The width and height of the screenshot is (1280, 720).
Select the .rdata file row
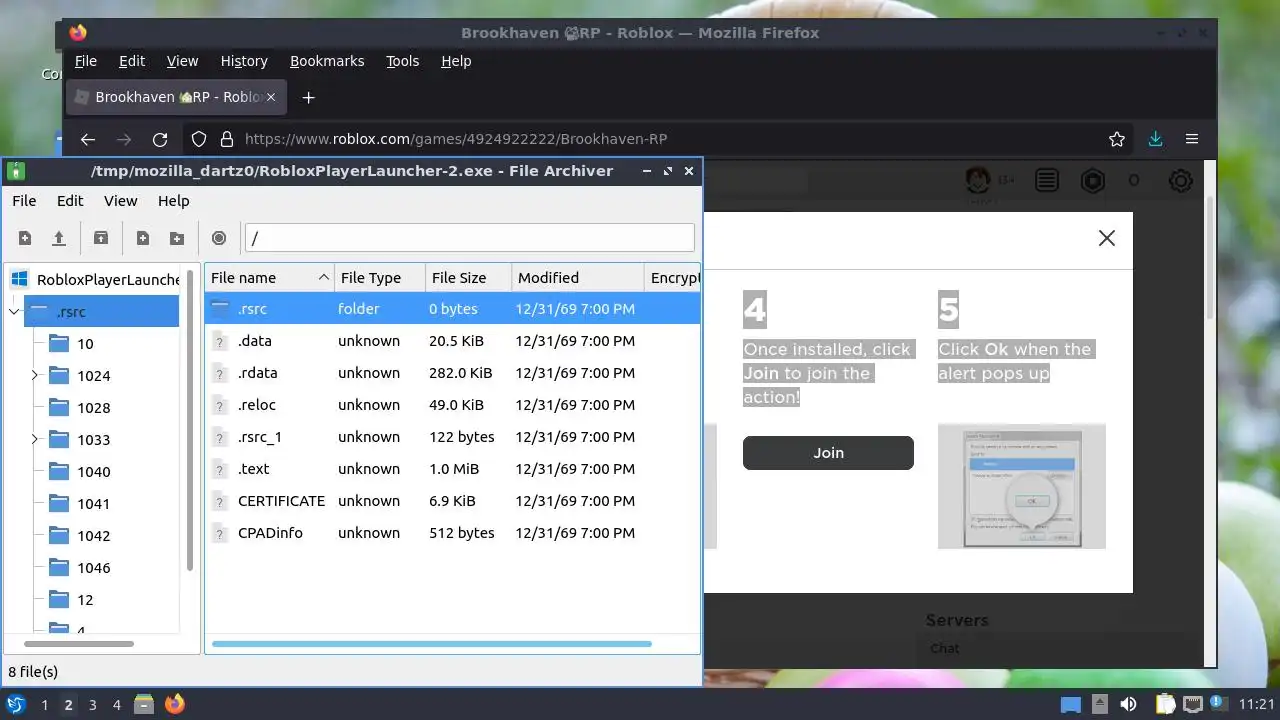(452, 373)
